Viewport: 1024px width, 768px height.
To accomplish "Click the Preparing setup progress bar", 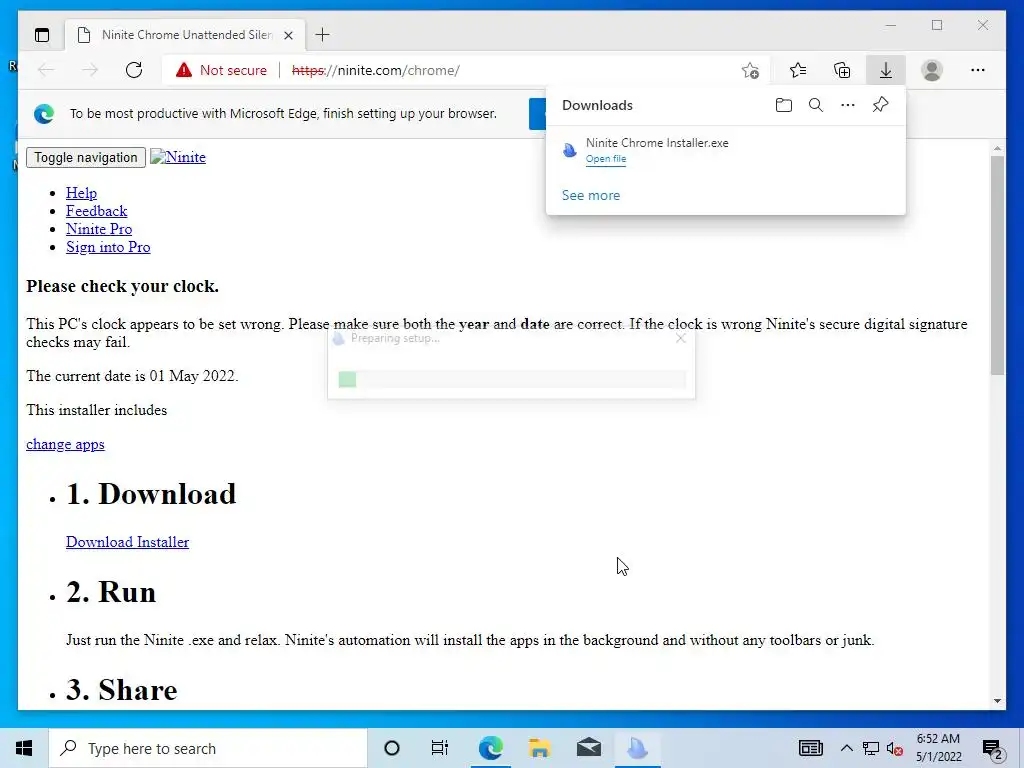I will (512, 379).
